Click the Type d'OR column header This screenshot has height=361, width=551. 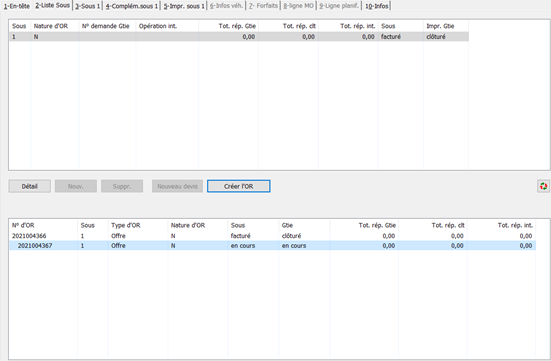coord(126,225)
